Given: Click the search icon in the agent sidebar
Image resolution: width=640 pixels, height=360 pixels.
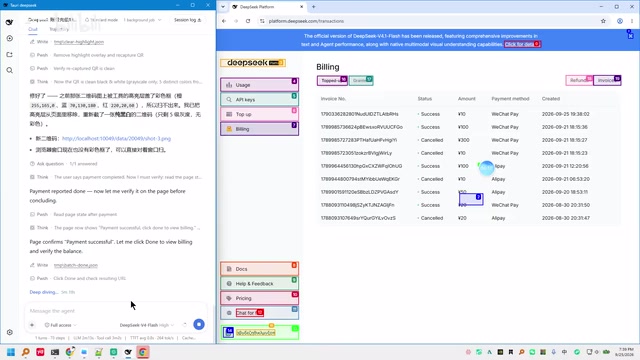Looking at the screenshot, I should (9, 70).
